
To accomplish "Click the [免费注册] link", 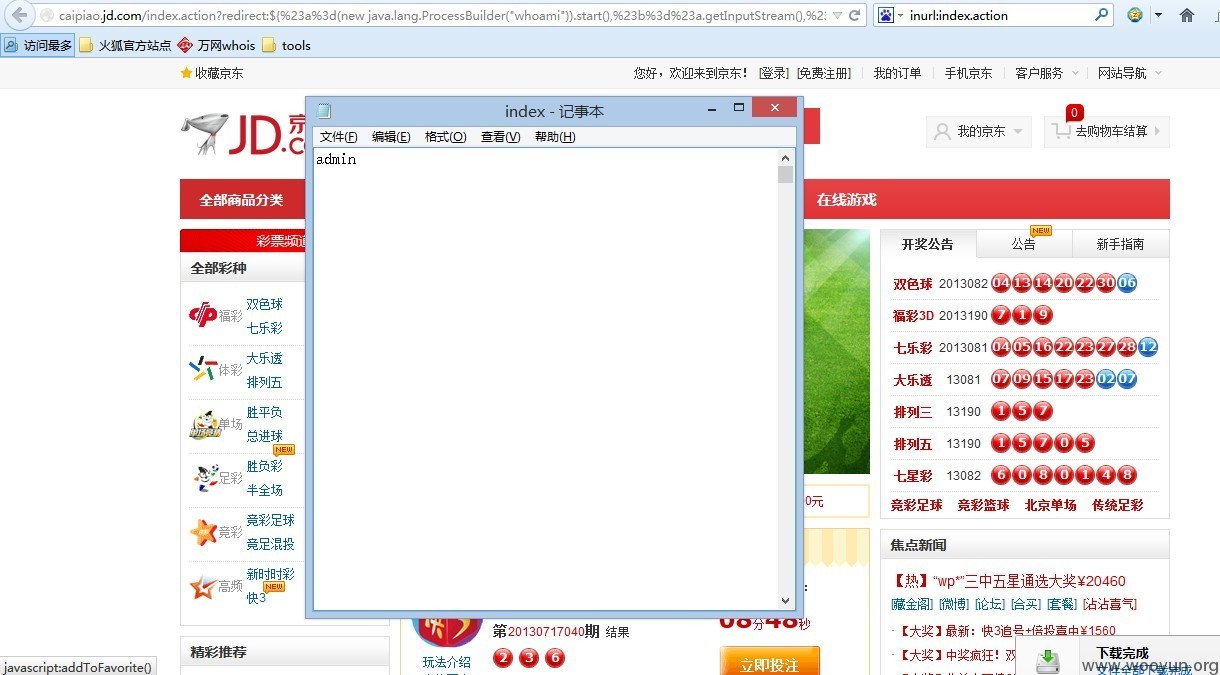I will [x=824, y=73].
